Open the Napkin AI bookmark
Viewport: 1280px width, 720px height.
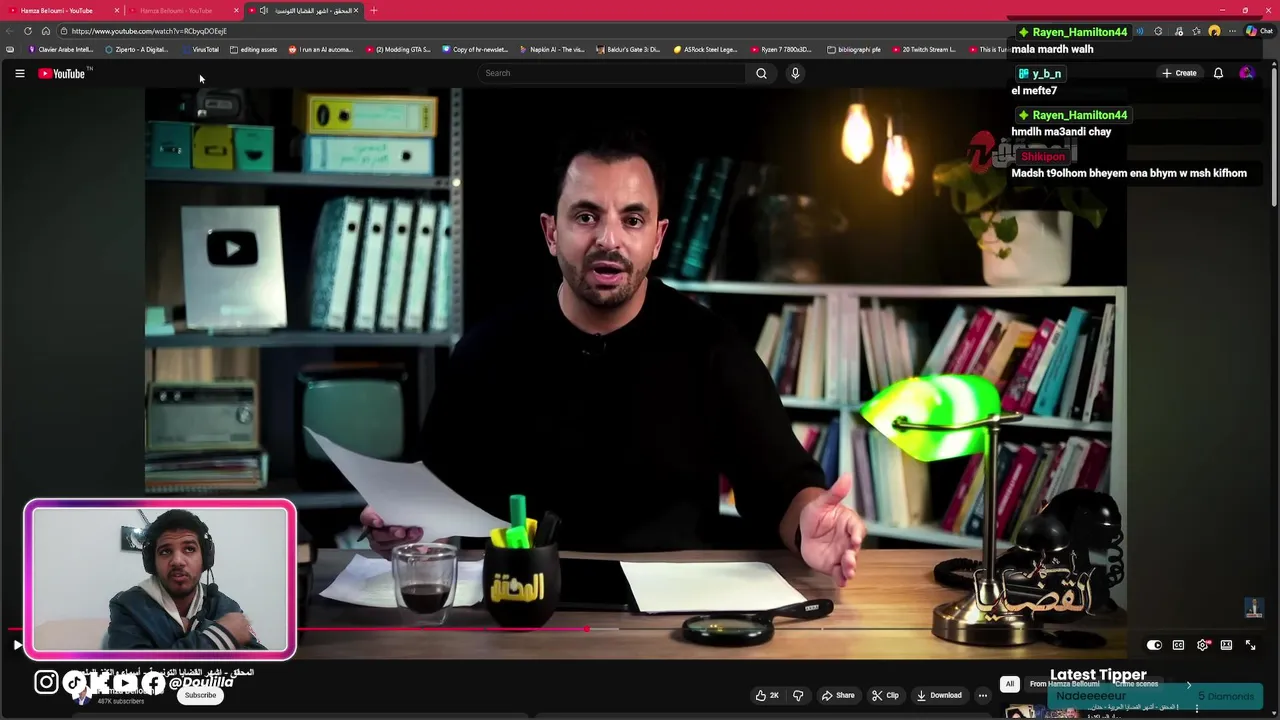[552, 49]
